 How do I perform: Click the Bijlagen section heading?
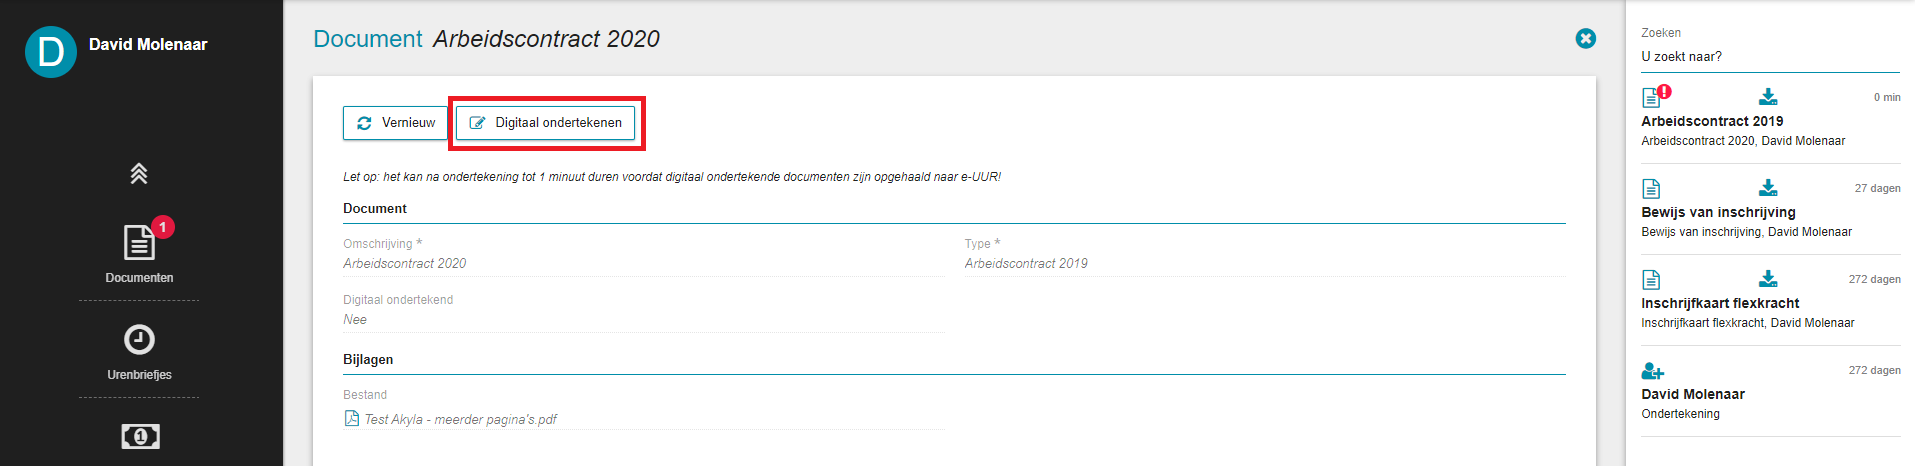coord(368,359)
